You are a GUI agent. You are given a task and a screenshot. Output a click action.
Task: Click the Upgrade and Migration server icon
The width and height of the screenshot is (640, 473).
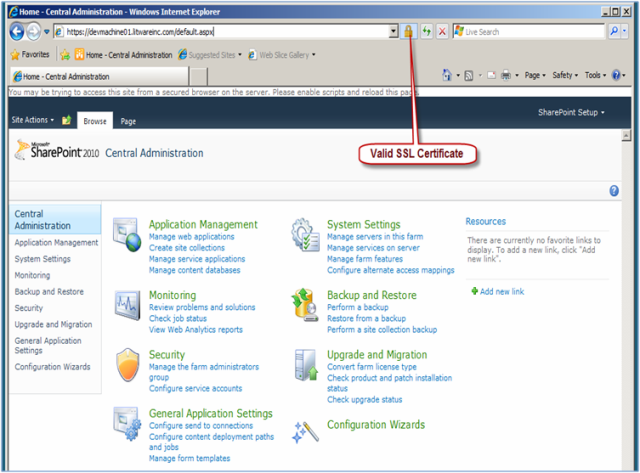point(306,364)
